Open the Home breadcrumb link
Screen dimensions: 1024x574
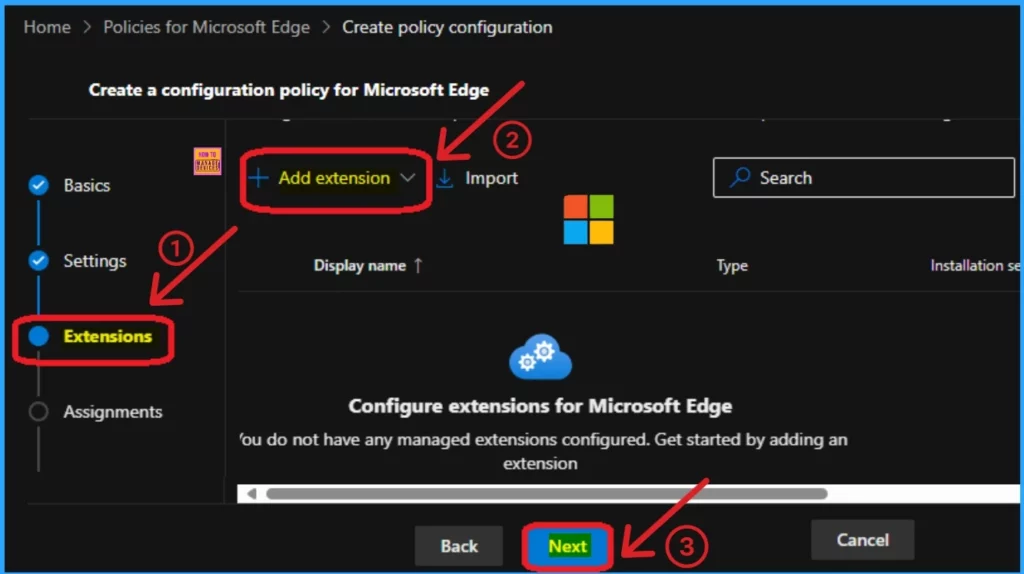pos(47,27)
